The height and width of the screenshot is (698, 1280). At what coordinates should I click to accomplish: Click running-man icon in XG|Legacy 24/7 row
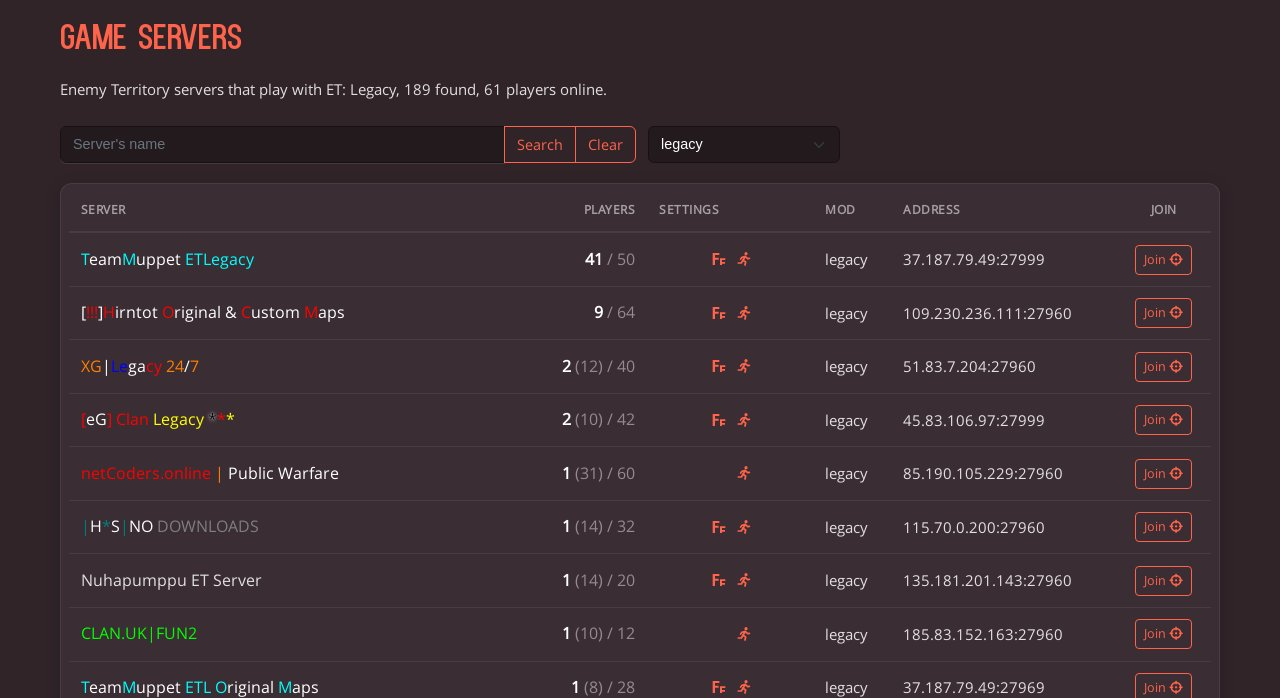click(744, 366)
